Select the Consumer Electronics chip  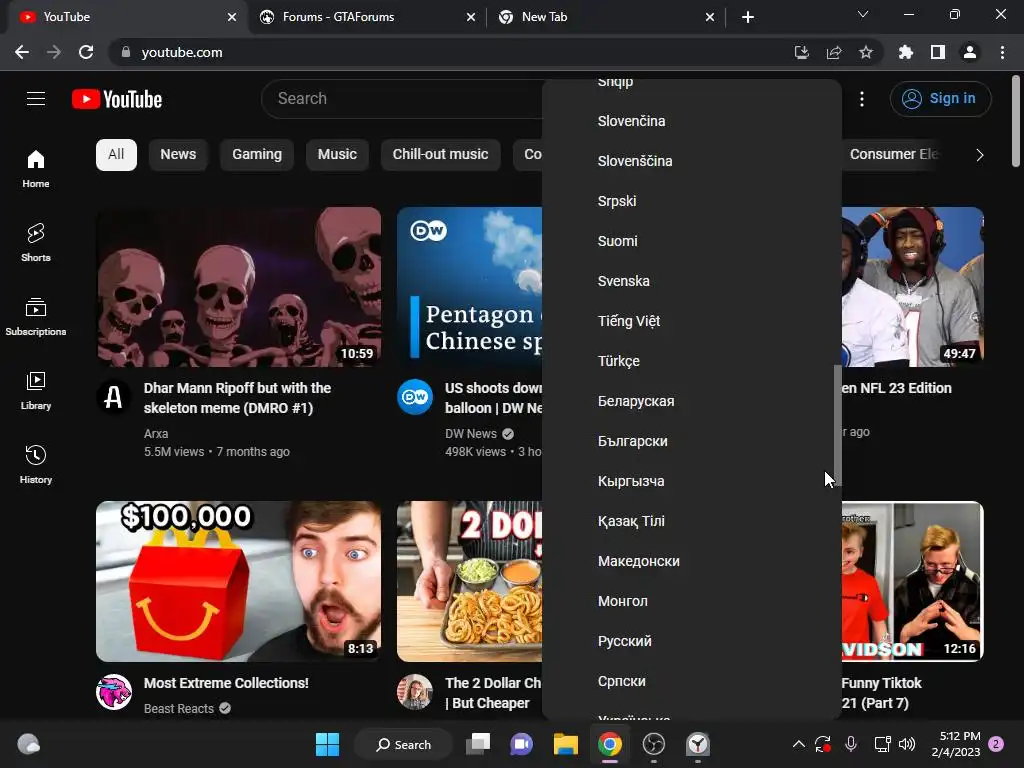[x=893, y=155]
